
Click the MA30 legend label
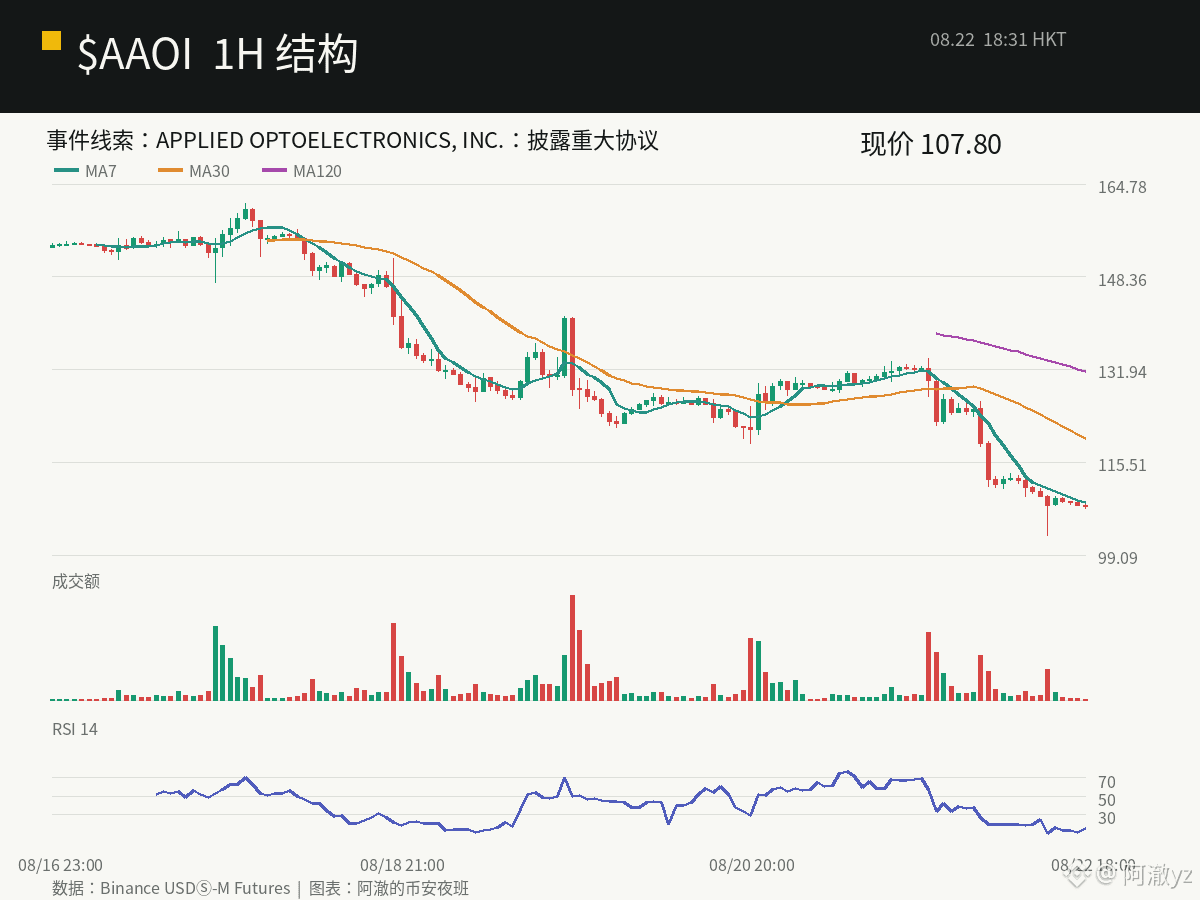(x=209, y=171)
